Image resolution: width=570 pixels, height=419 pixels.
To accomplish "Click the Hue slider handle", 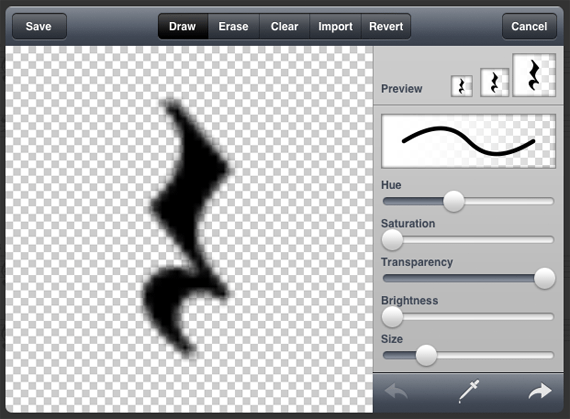I will click(x=454, y=201).
